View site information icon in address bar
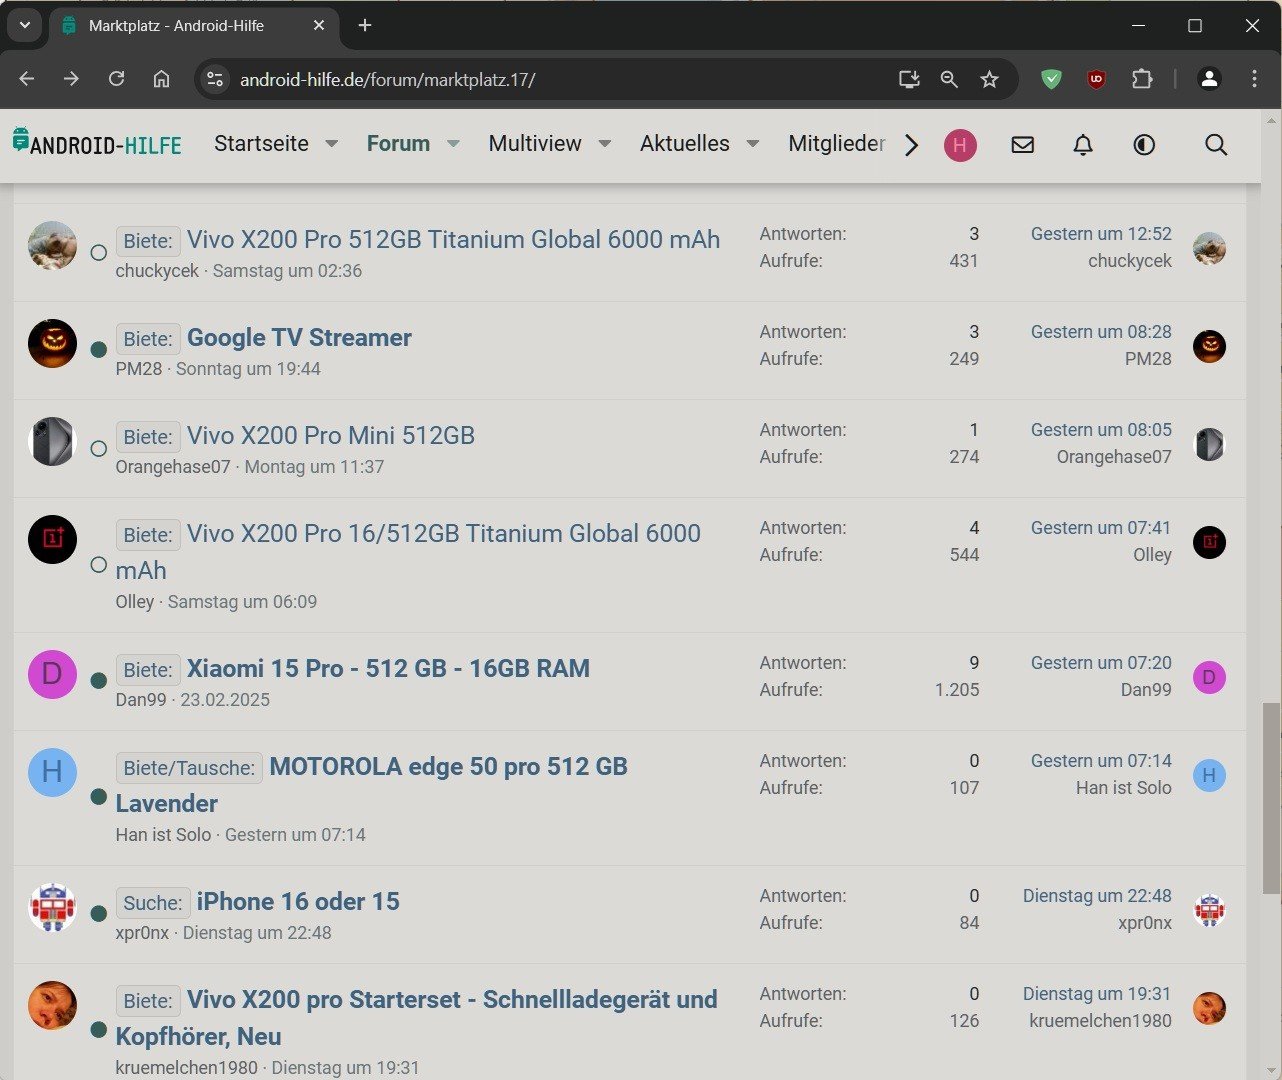Viewport: 1282px width, 1080px height. click(x=214, y=79)
